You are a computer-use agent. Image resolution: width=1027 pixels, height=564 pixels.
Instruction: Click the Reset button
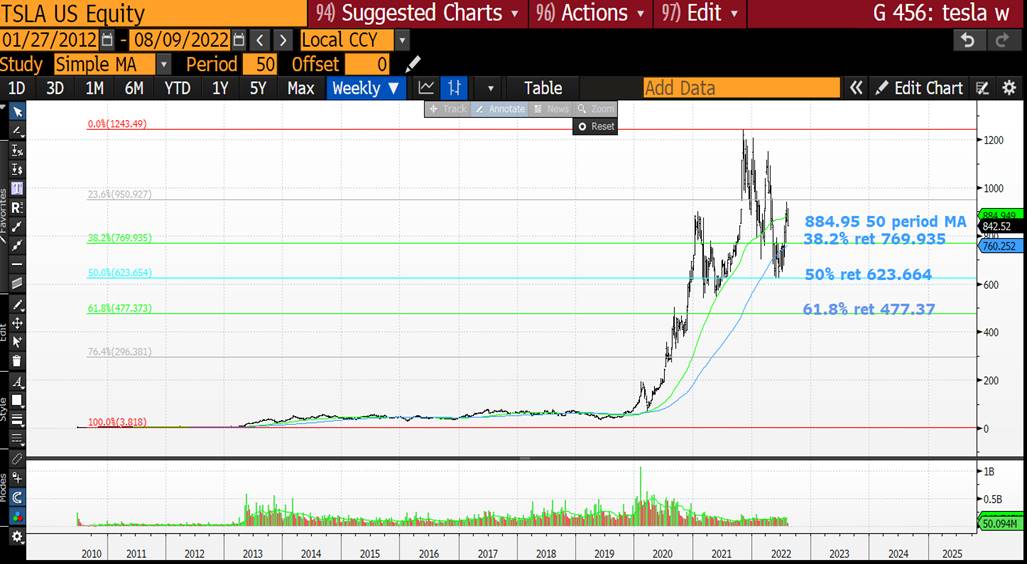tap(595, 126)
